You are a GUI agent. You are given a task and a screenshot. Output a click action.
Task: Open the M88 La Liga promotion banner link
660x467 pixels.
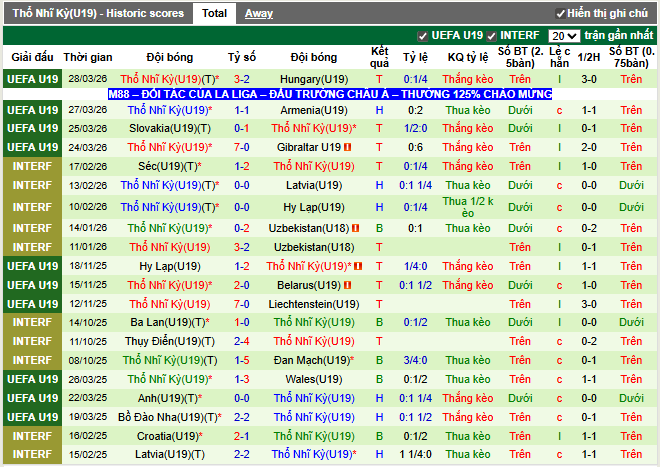click(330, 93)
